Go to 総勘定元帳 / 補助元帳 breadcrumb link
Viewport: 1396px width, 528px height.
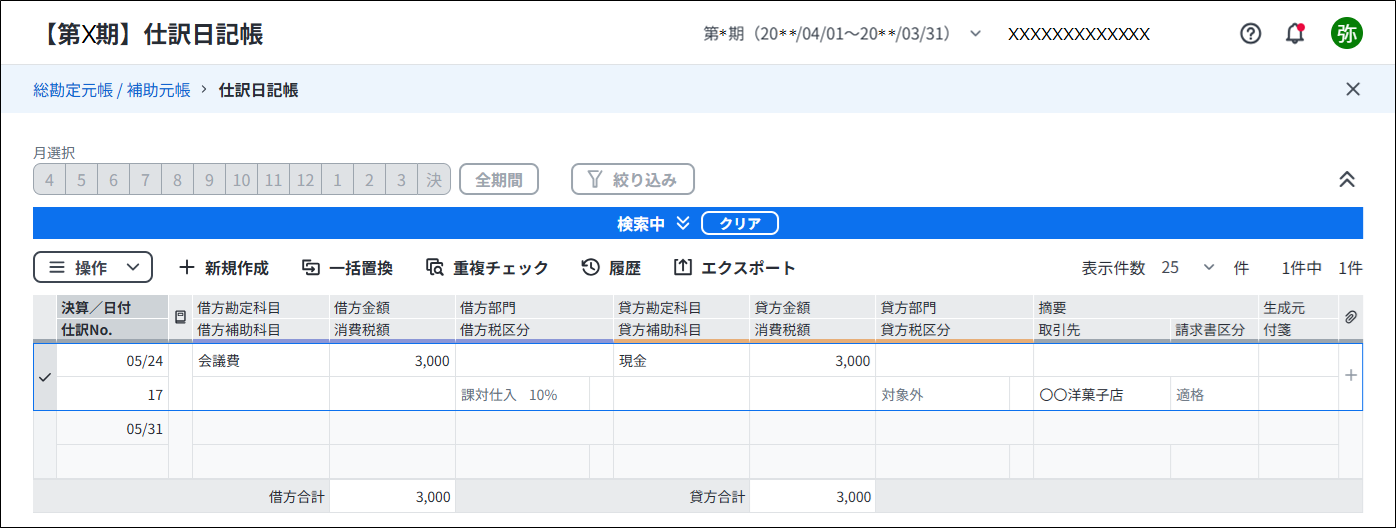click(112, 90)
